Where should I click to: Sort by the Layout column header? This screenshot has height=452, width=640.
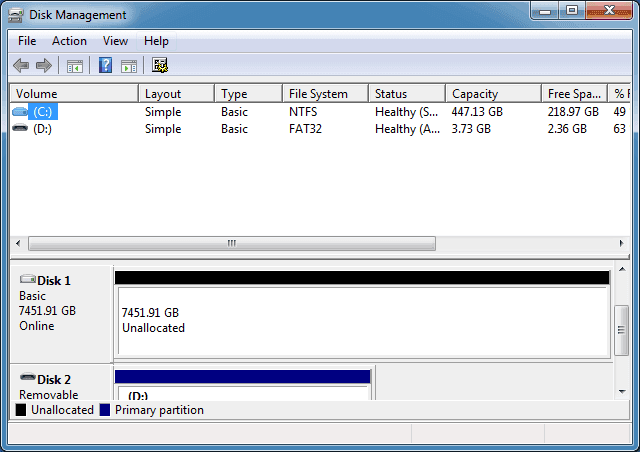[x=176, y=94]
